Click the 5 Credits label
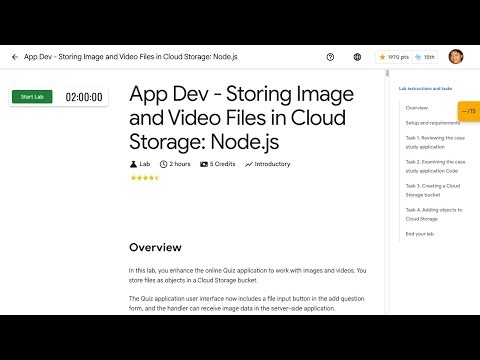Screen dimensions: 480x360 [222, 164]
